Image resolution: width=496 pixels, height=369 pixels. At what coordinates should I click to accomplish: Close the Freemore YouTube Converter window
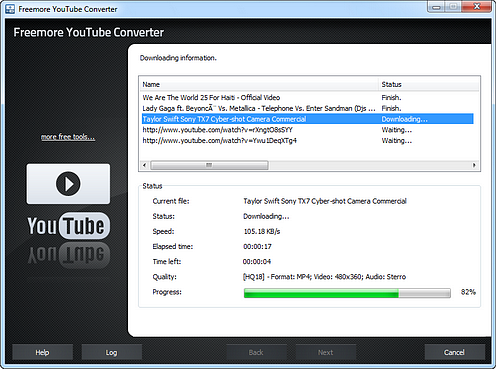point(477,7)
